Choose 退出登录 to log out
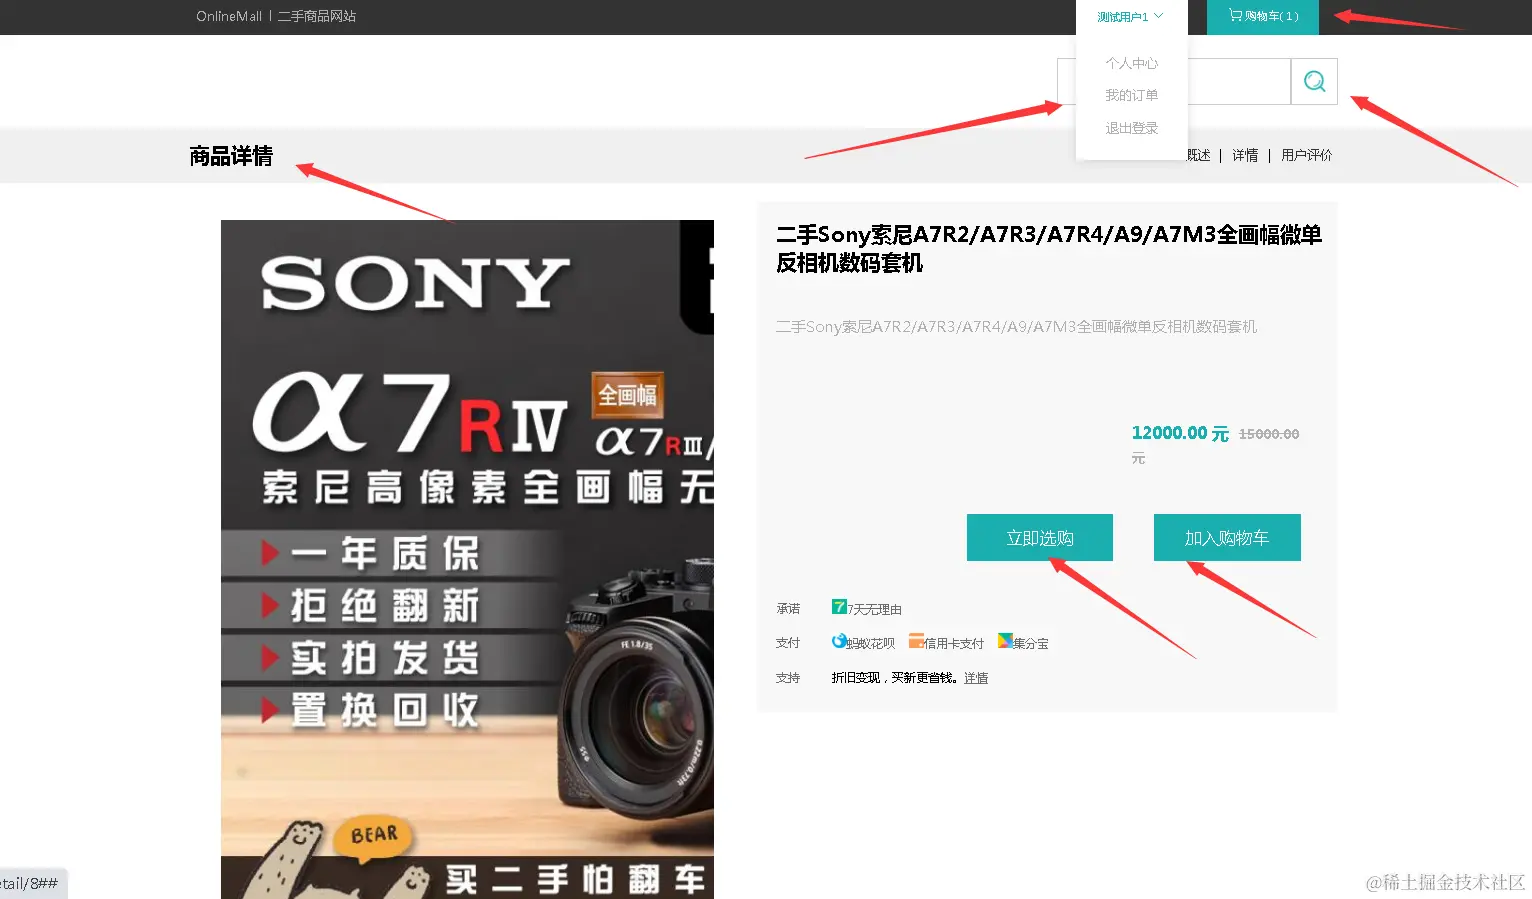1532x899 pixels. [1131, 128]
